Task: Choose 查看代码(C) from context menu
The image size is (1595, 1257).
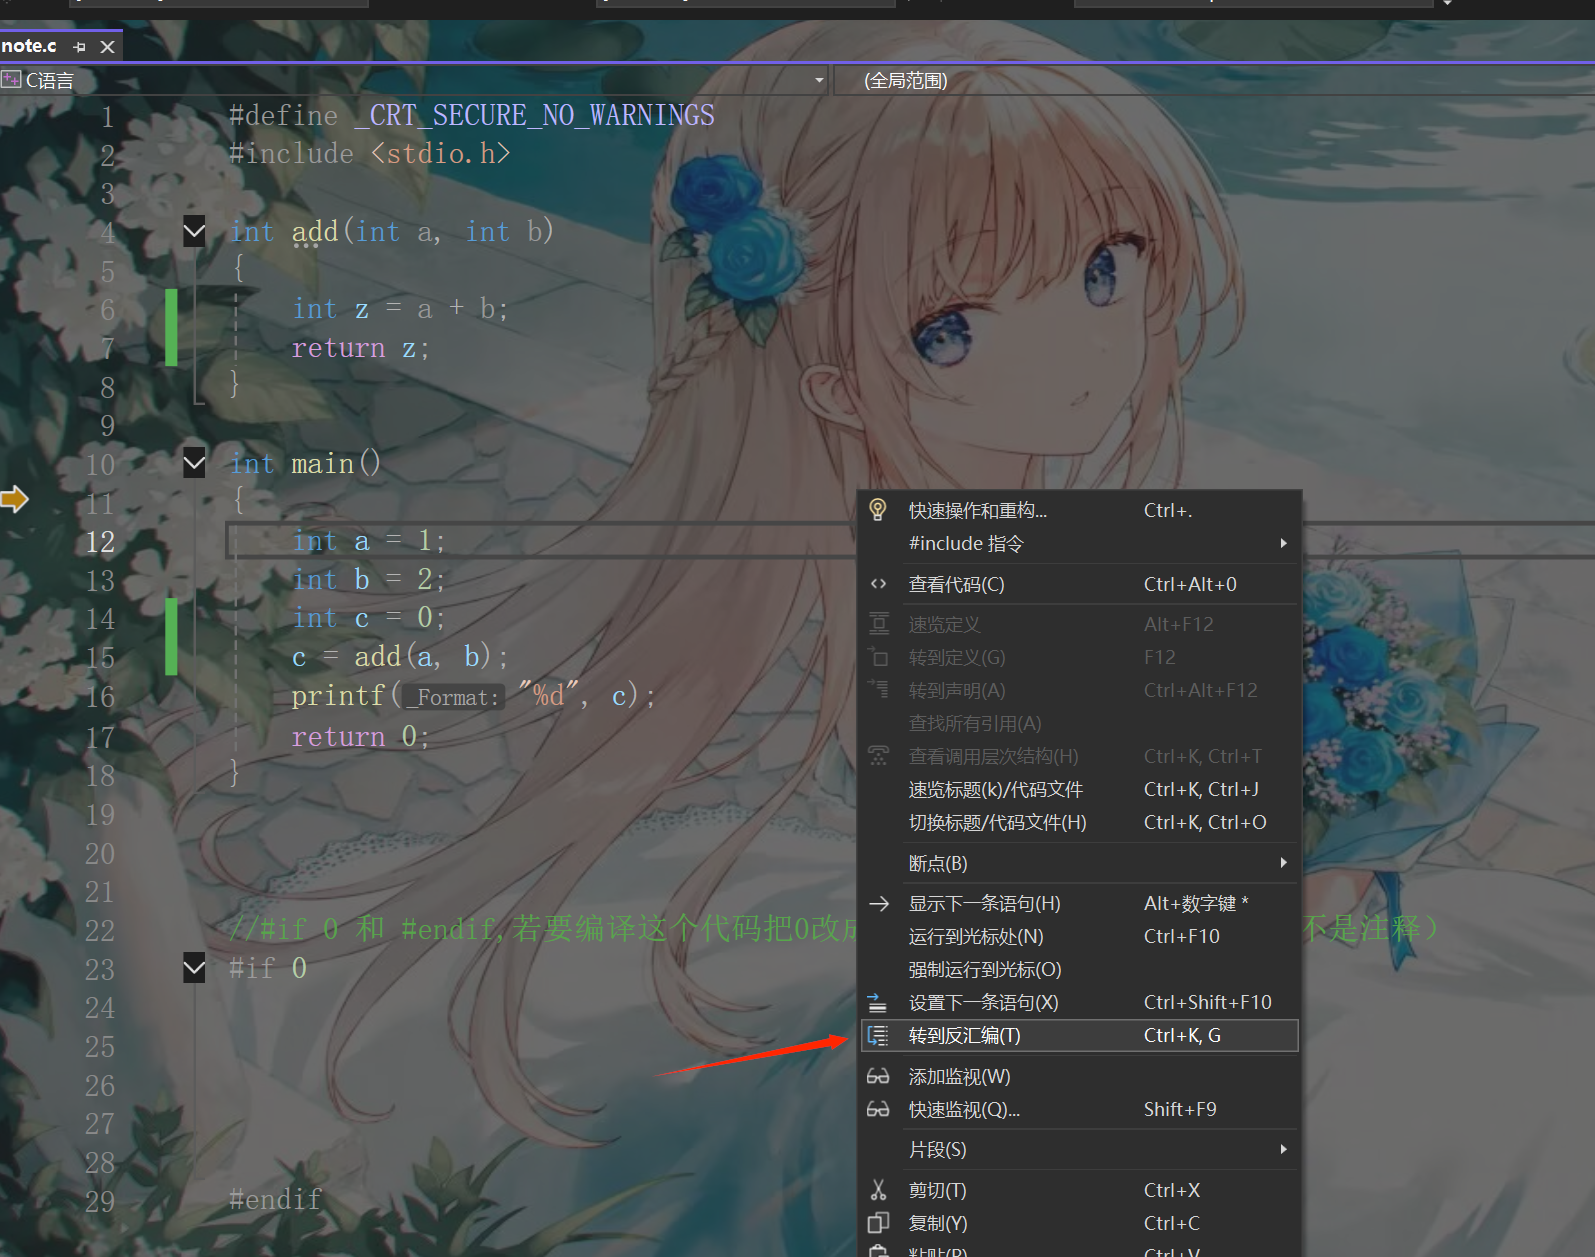Action: [x=1079, y=584]
